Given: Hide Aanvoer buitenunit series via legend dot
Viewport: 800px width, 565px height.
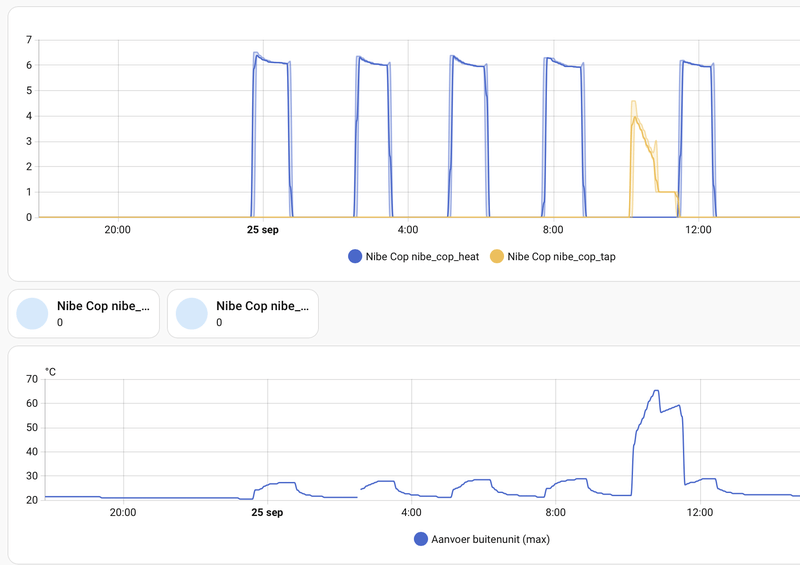Looking at the screenshot, I should click(421, 539).
